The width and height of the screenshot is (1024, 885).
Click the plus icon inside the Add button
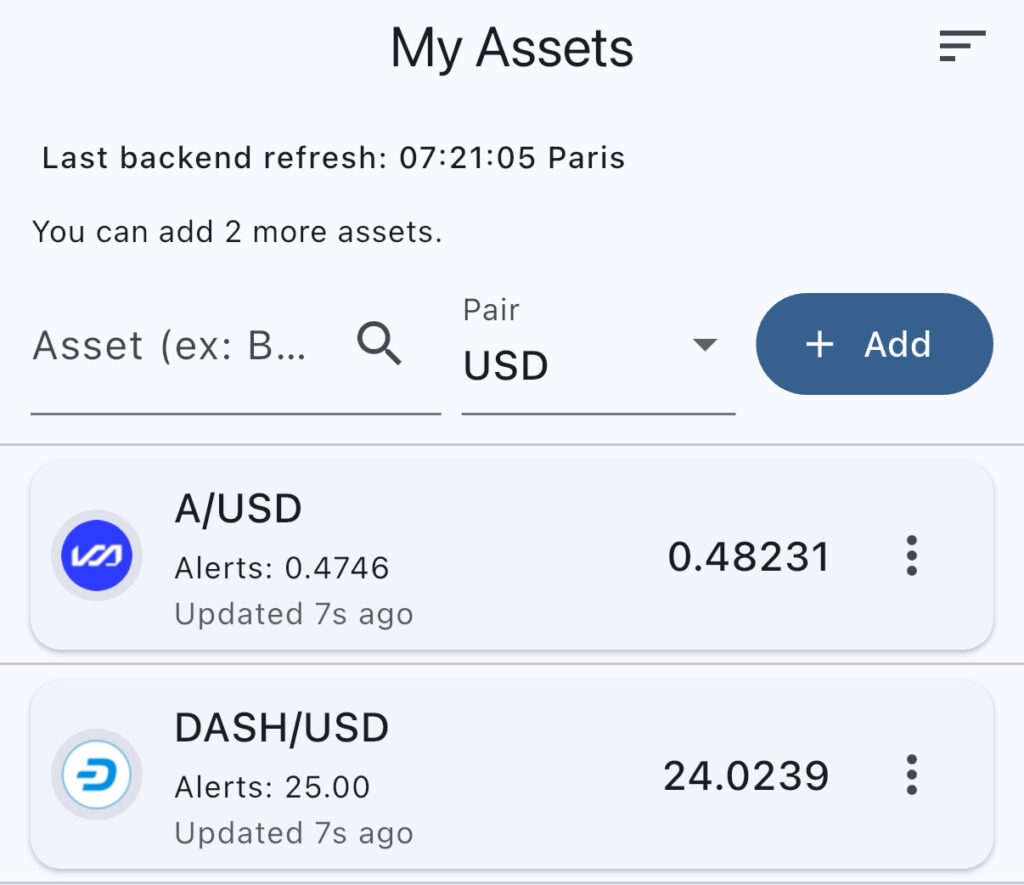pos(819,345)
